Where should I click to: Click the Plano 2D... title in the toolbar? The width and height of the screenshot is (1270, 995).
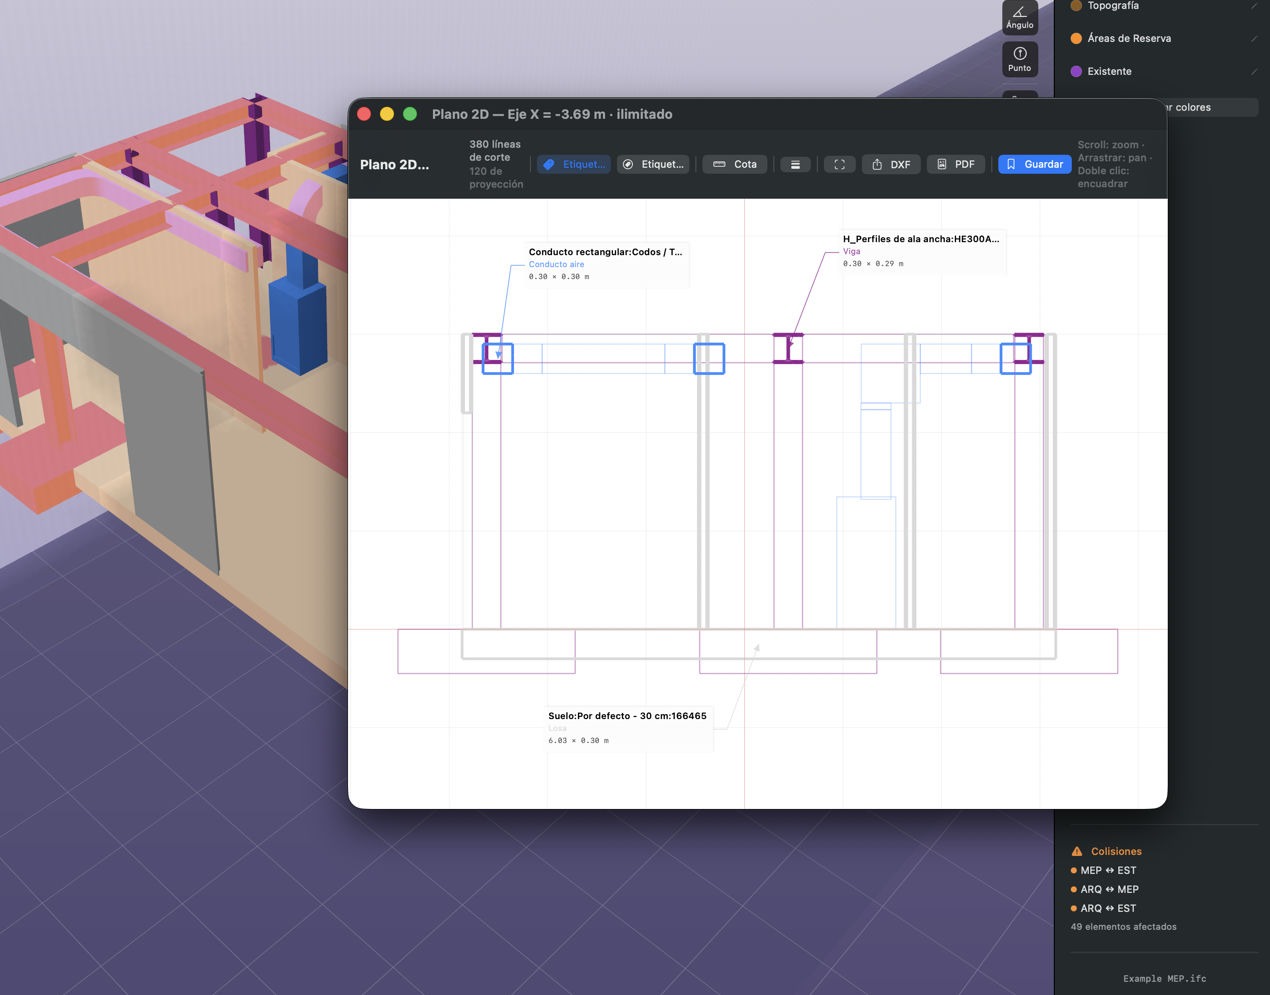[394, 164]
